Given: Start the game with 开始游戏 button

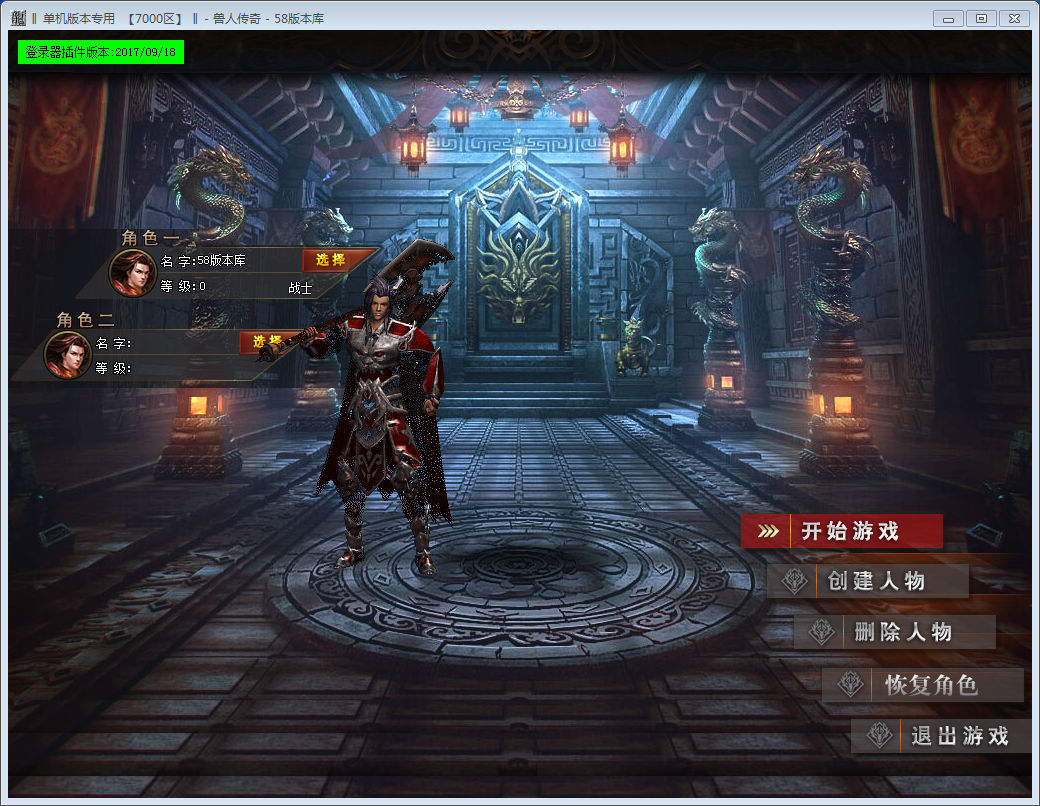Looking at the screenshot, I should [x=842, y=531].
